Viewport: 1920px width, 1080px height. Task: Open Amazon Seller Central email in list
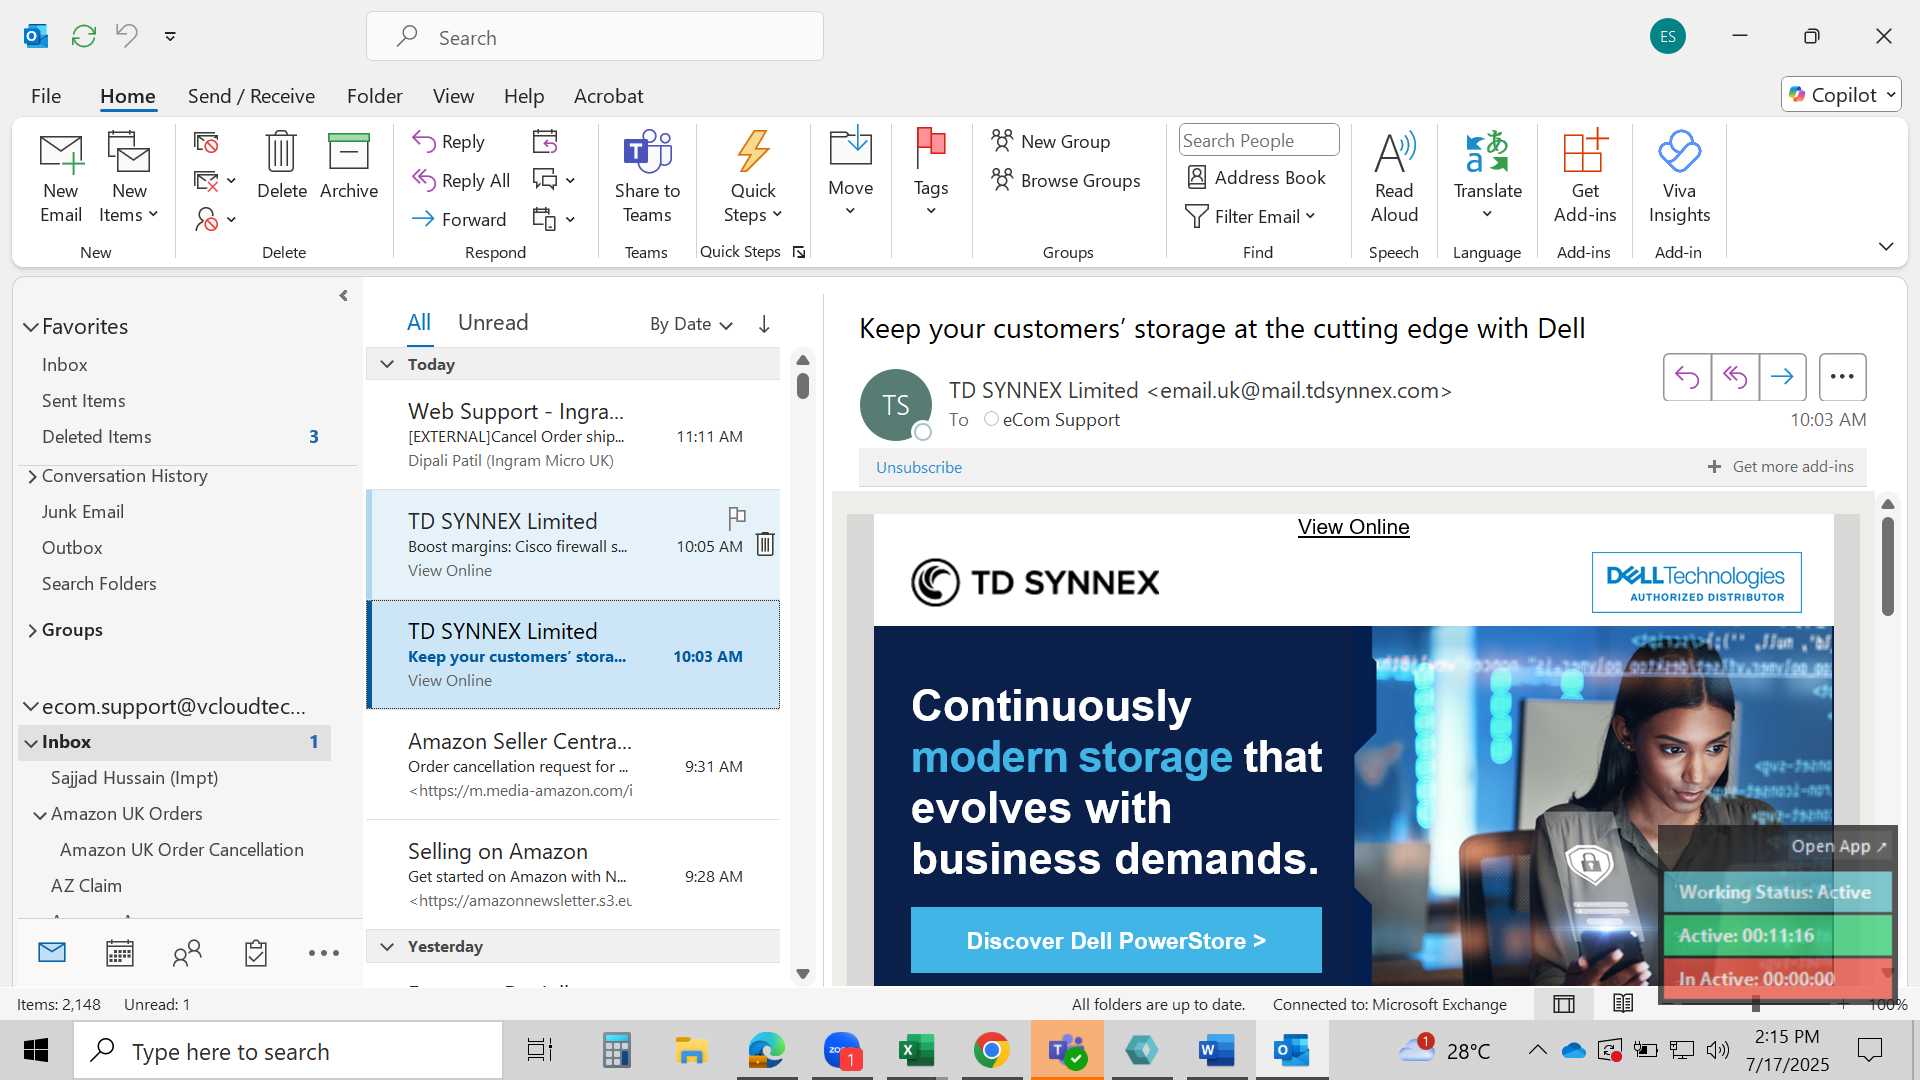573,767
